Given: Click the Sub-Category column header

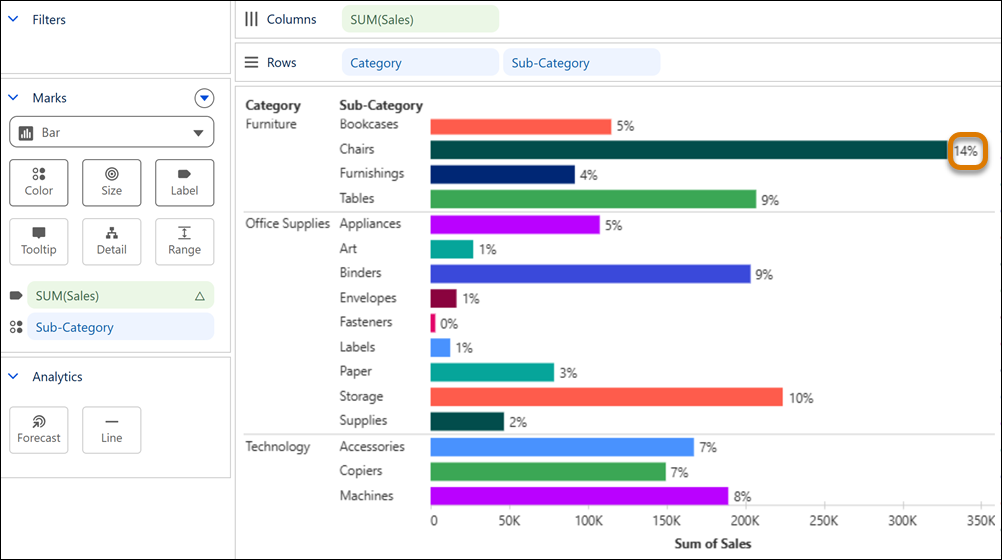Looking at the screenshot, I should [x=381, y=105].
